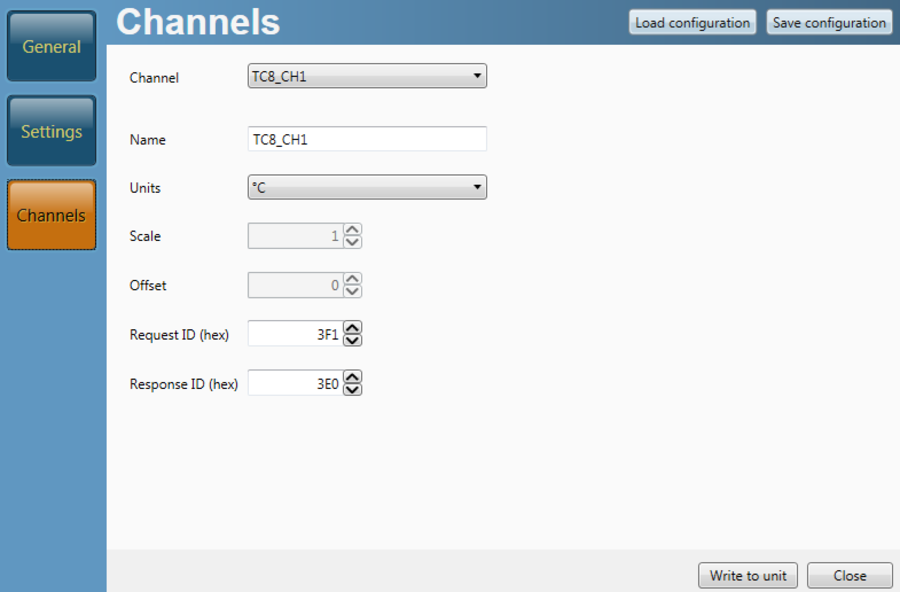Click Load configuration button
This screenshot has height=592, width=900.
coord(692,22)
